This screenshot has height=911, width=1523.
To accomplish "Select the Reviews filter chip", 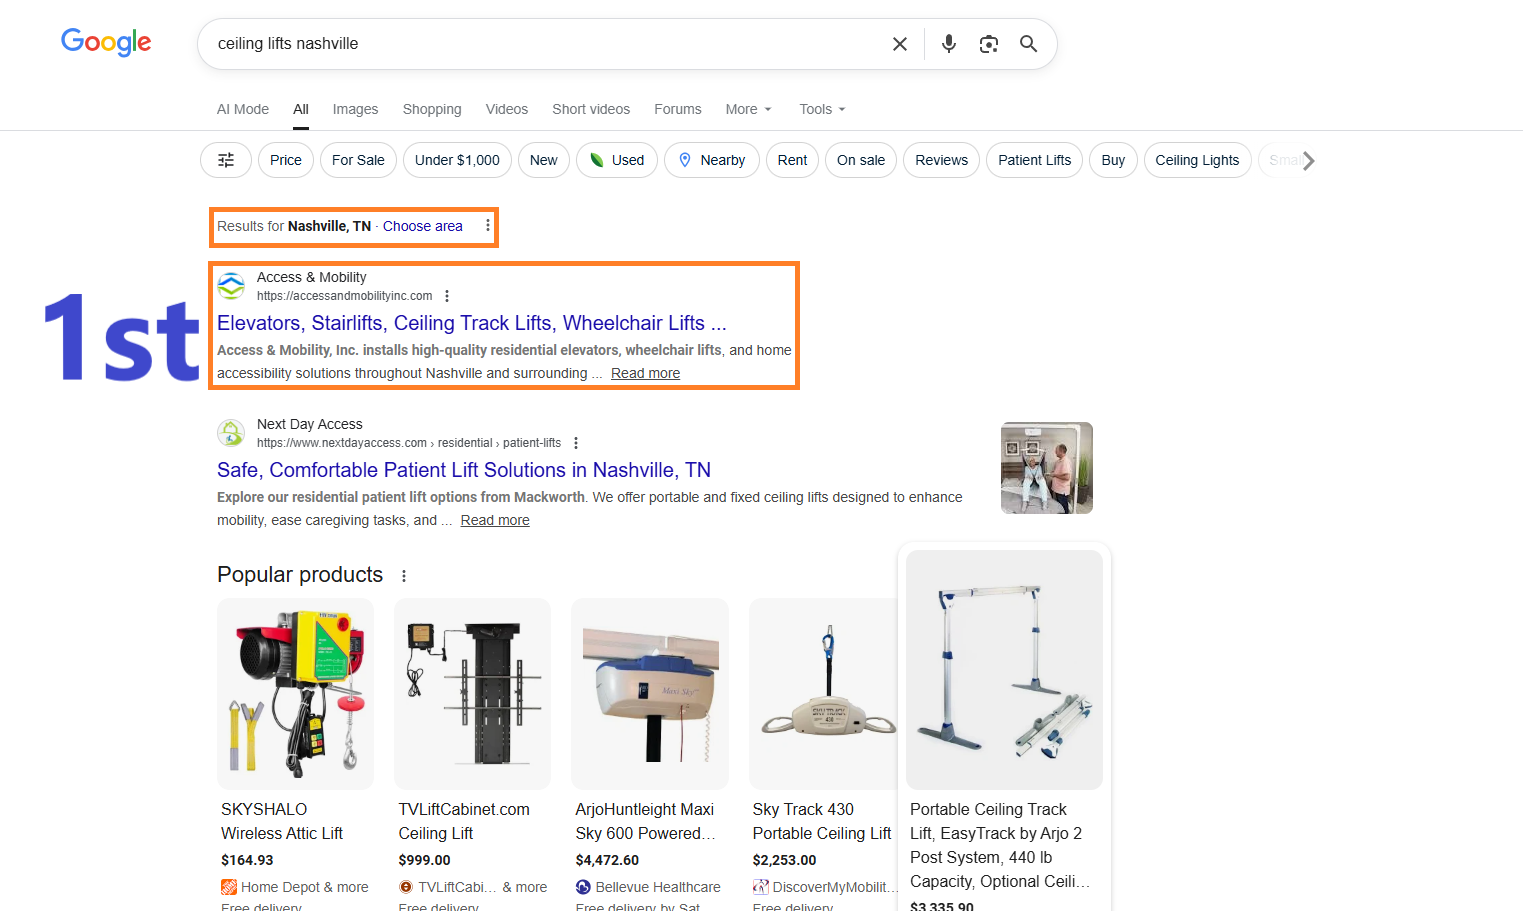I will 941,160.
